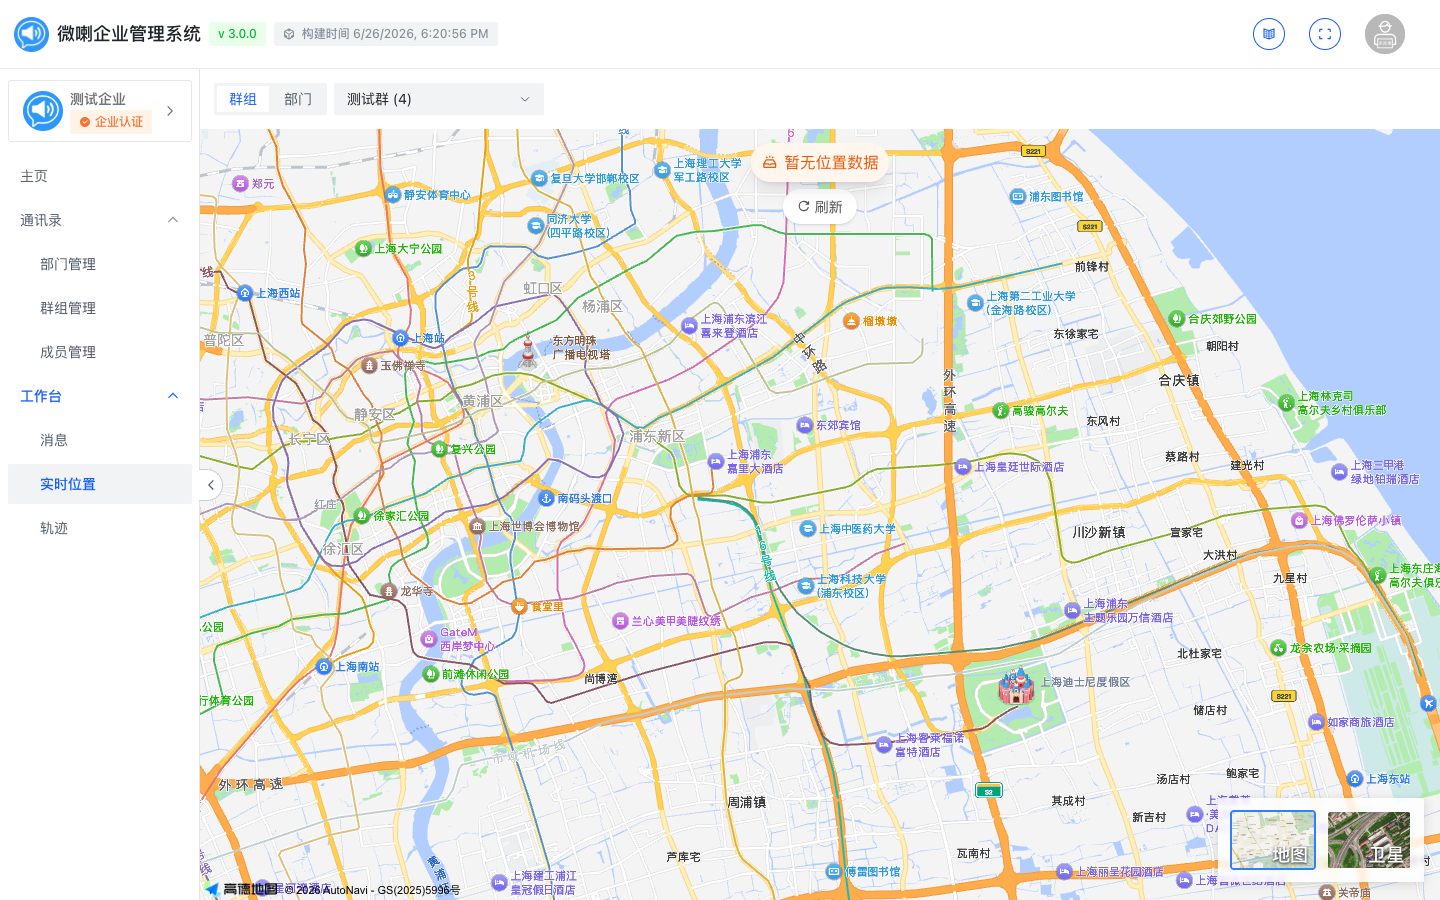Viewport: 1440px width, 900px height.
Task: Open 群组管理 in sidebar
Action: pyautogui.click(x=100, y=308)
